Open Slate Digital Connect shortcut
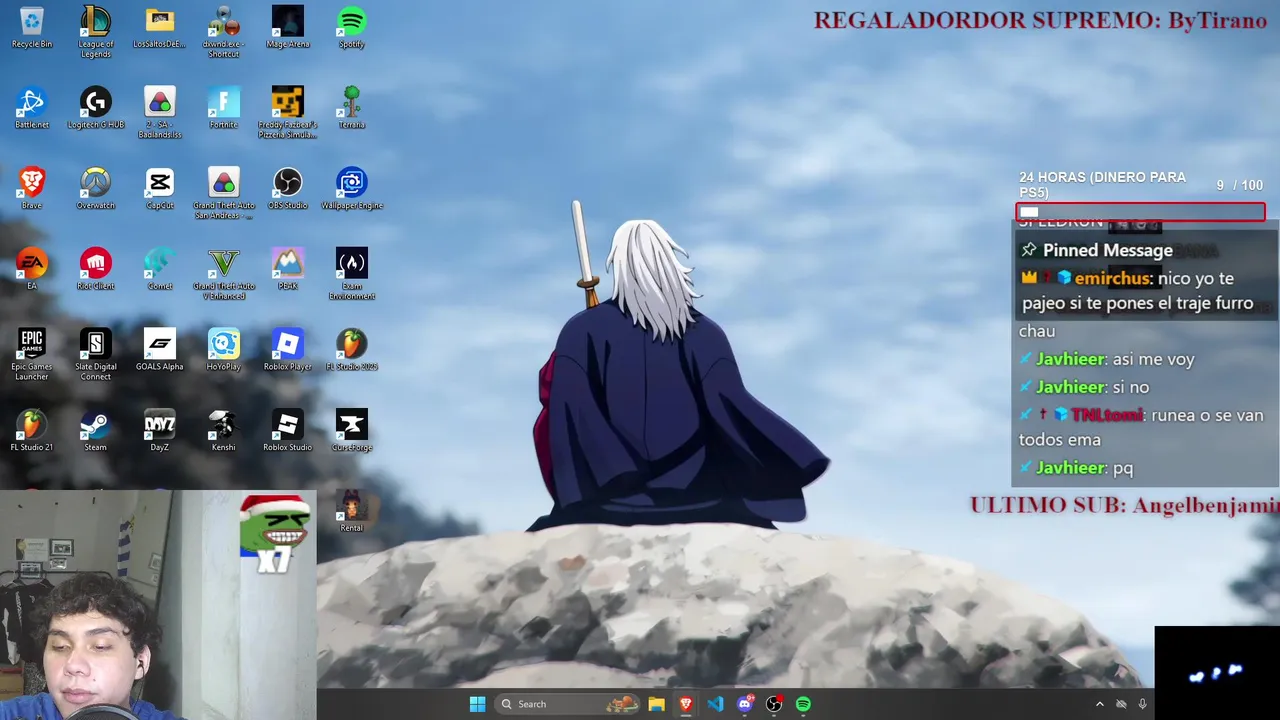Image resolution: width=1280 pixels, height=720 pixels. pos(96,355)
